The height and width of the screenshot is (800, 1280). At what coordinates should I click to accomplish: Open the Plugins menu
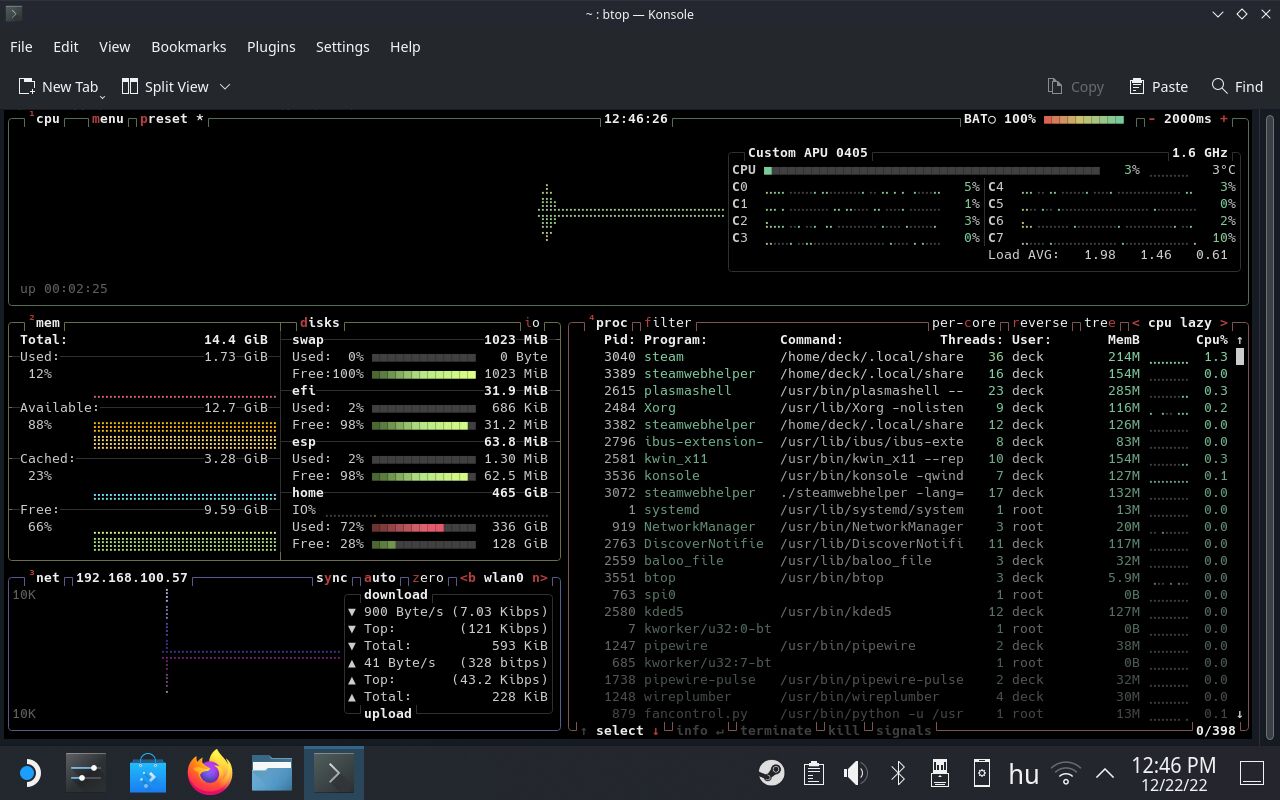271,47
